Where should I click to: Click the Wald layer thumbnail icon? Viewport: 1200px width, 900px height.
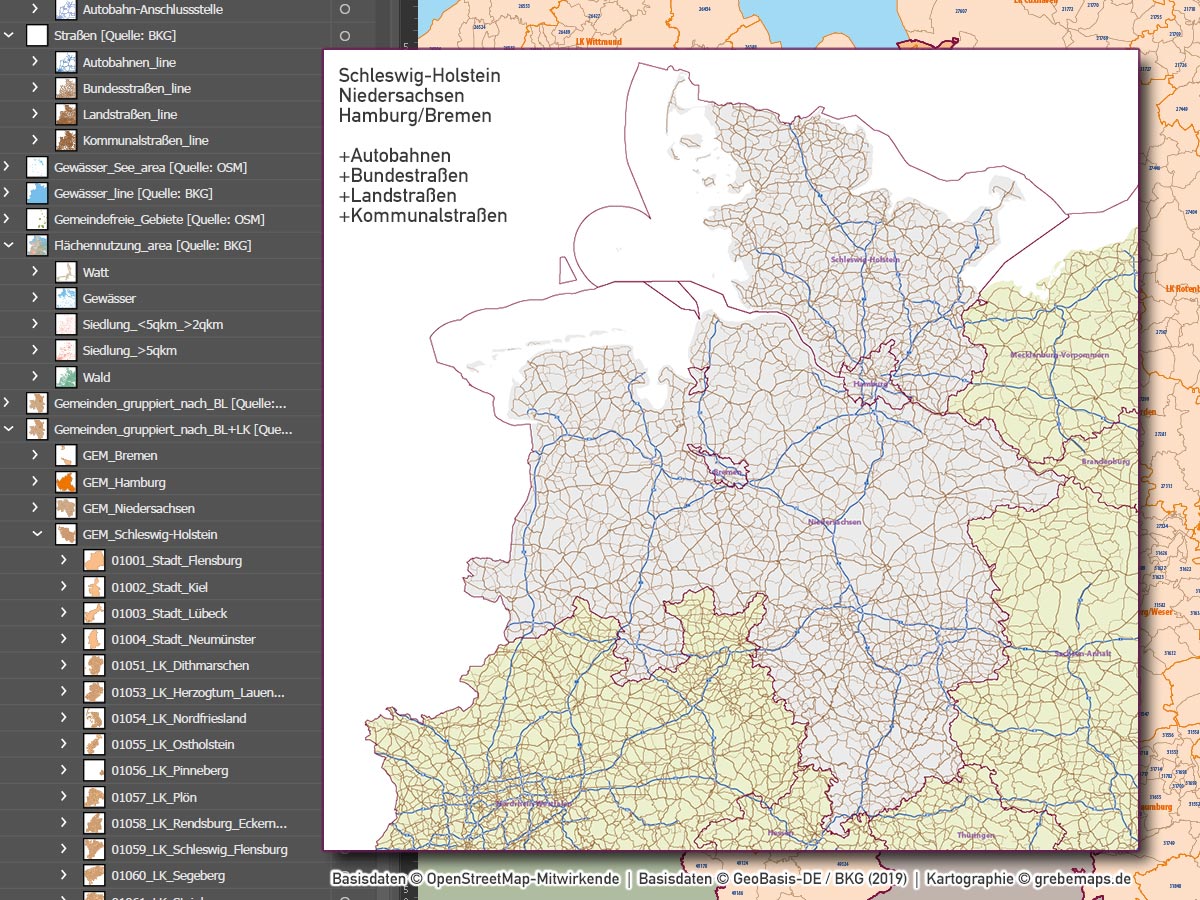tap(66, 377)
